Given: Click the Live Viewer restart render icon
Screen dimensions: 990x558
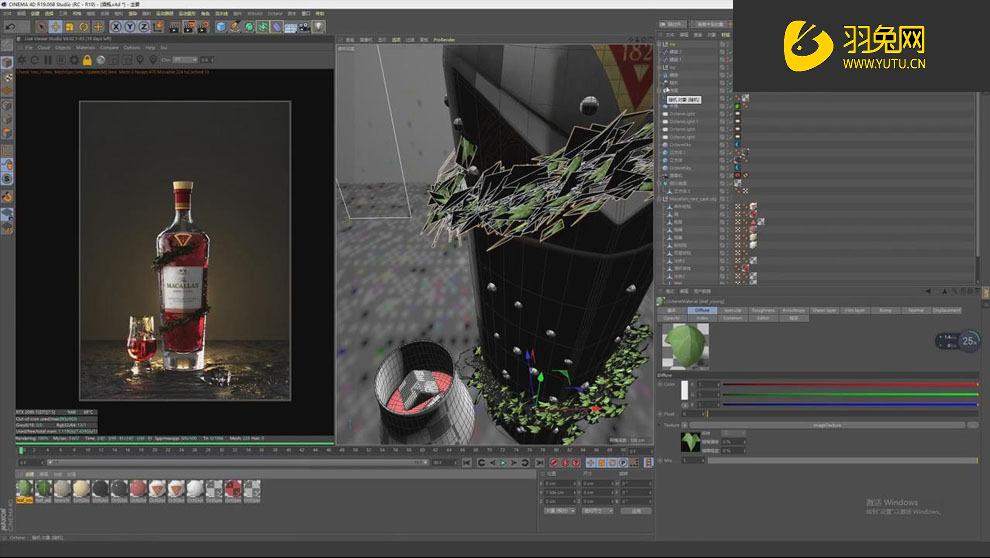Looking at the screenshot, I should tap(35, 60).
